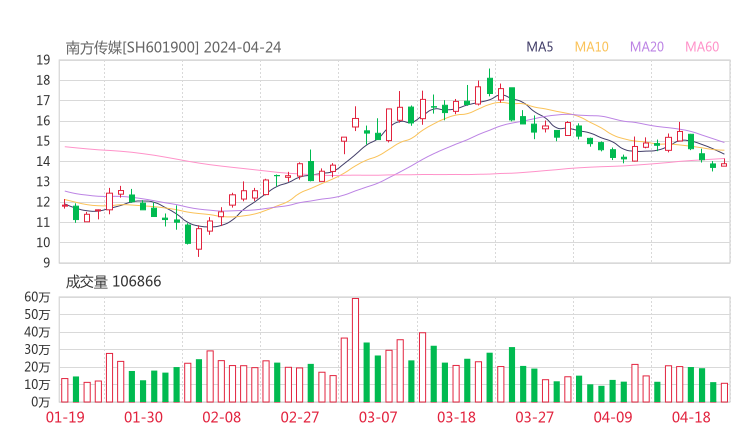Click the chart title 南方传媒[SH601900] 2024-04-24

173,48
